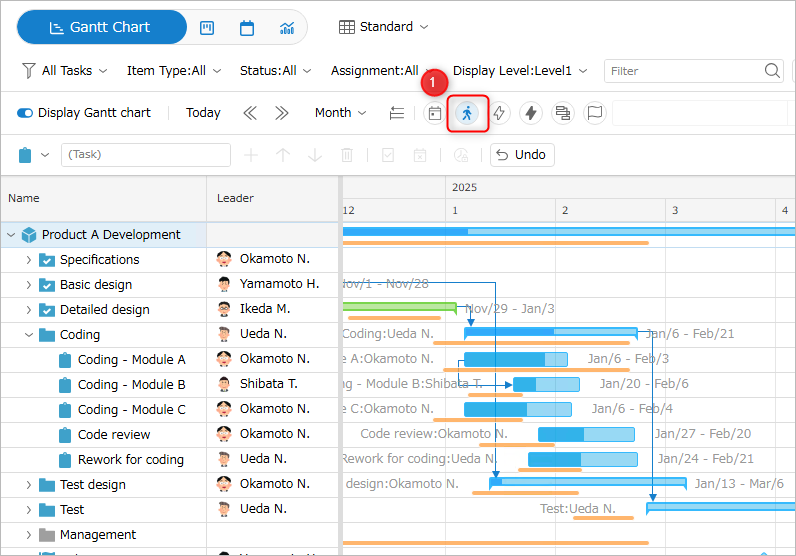The width and height of the screenshot is (796, 556).
Task: Click the plus add item icon
Action: click(x=251, y=155)
